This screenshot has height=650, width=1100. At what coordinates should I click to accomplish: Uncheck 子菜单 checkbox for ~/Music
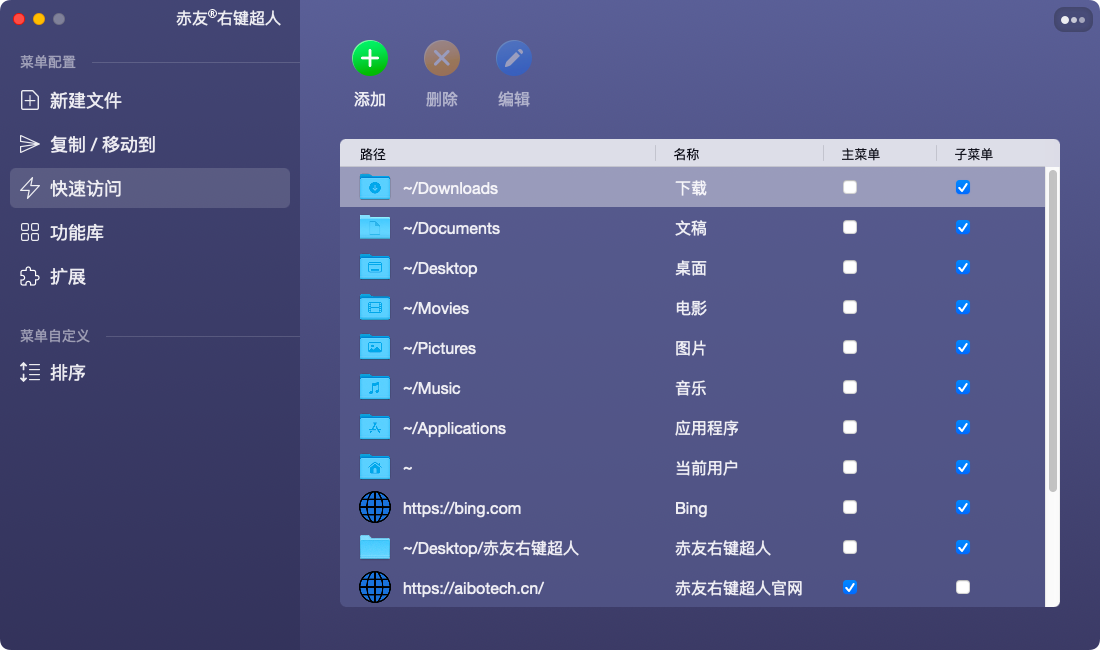(x=962, y=387)
